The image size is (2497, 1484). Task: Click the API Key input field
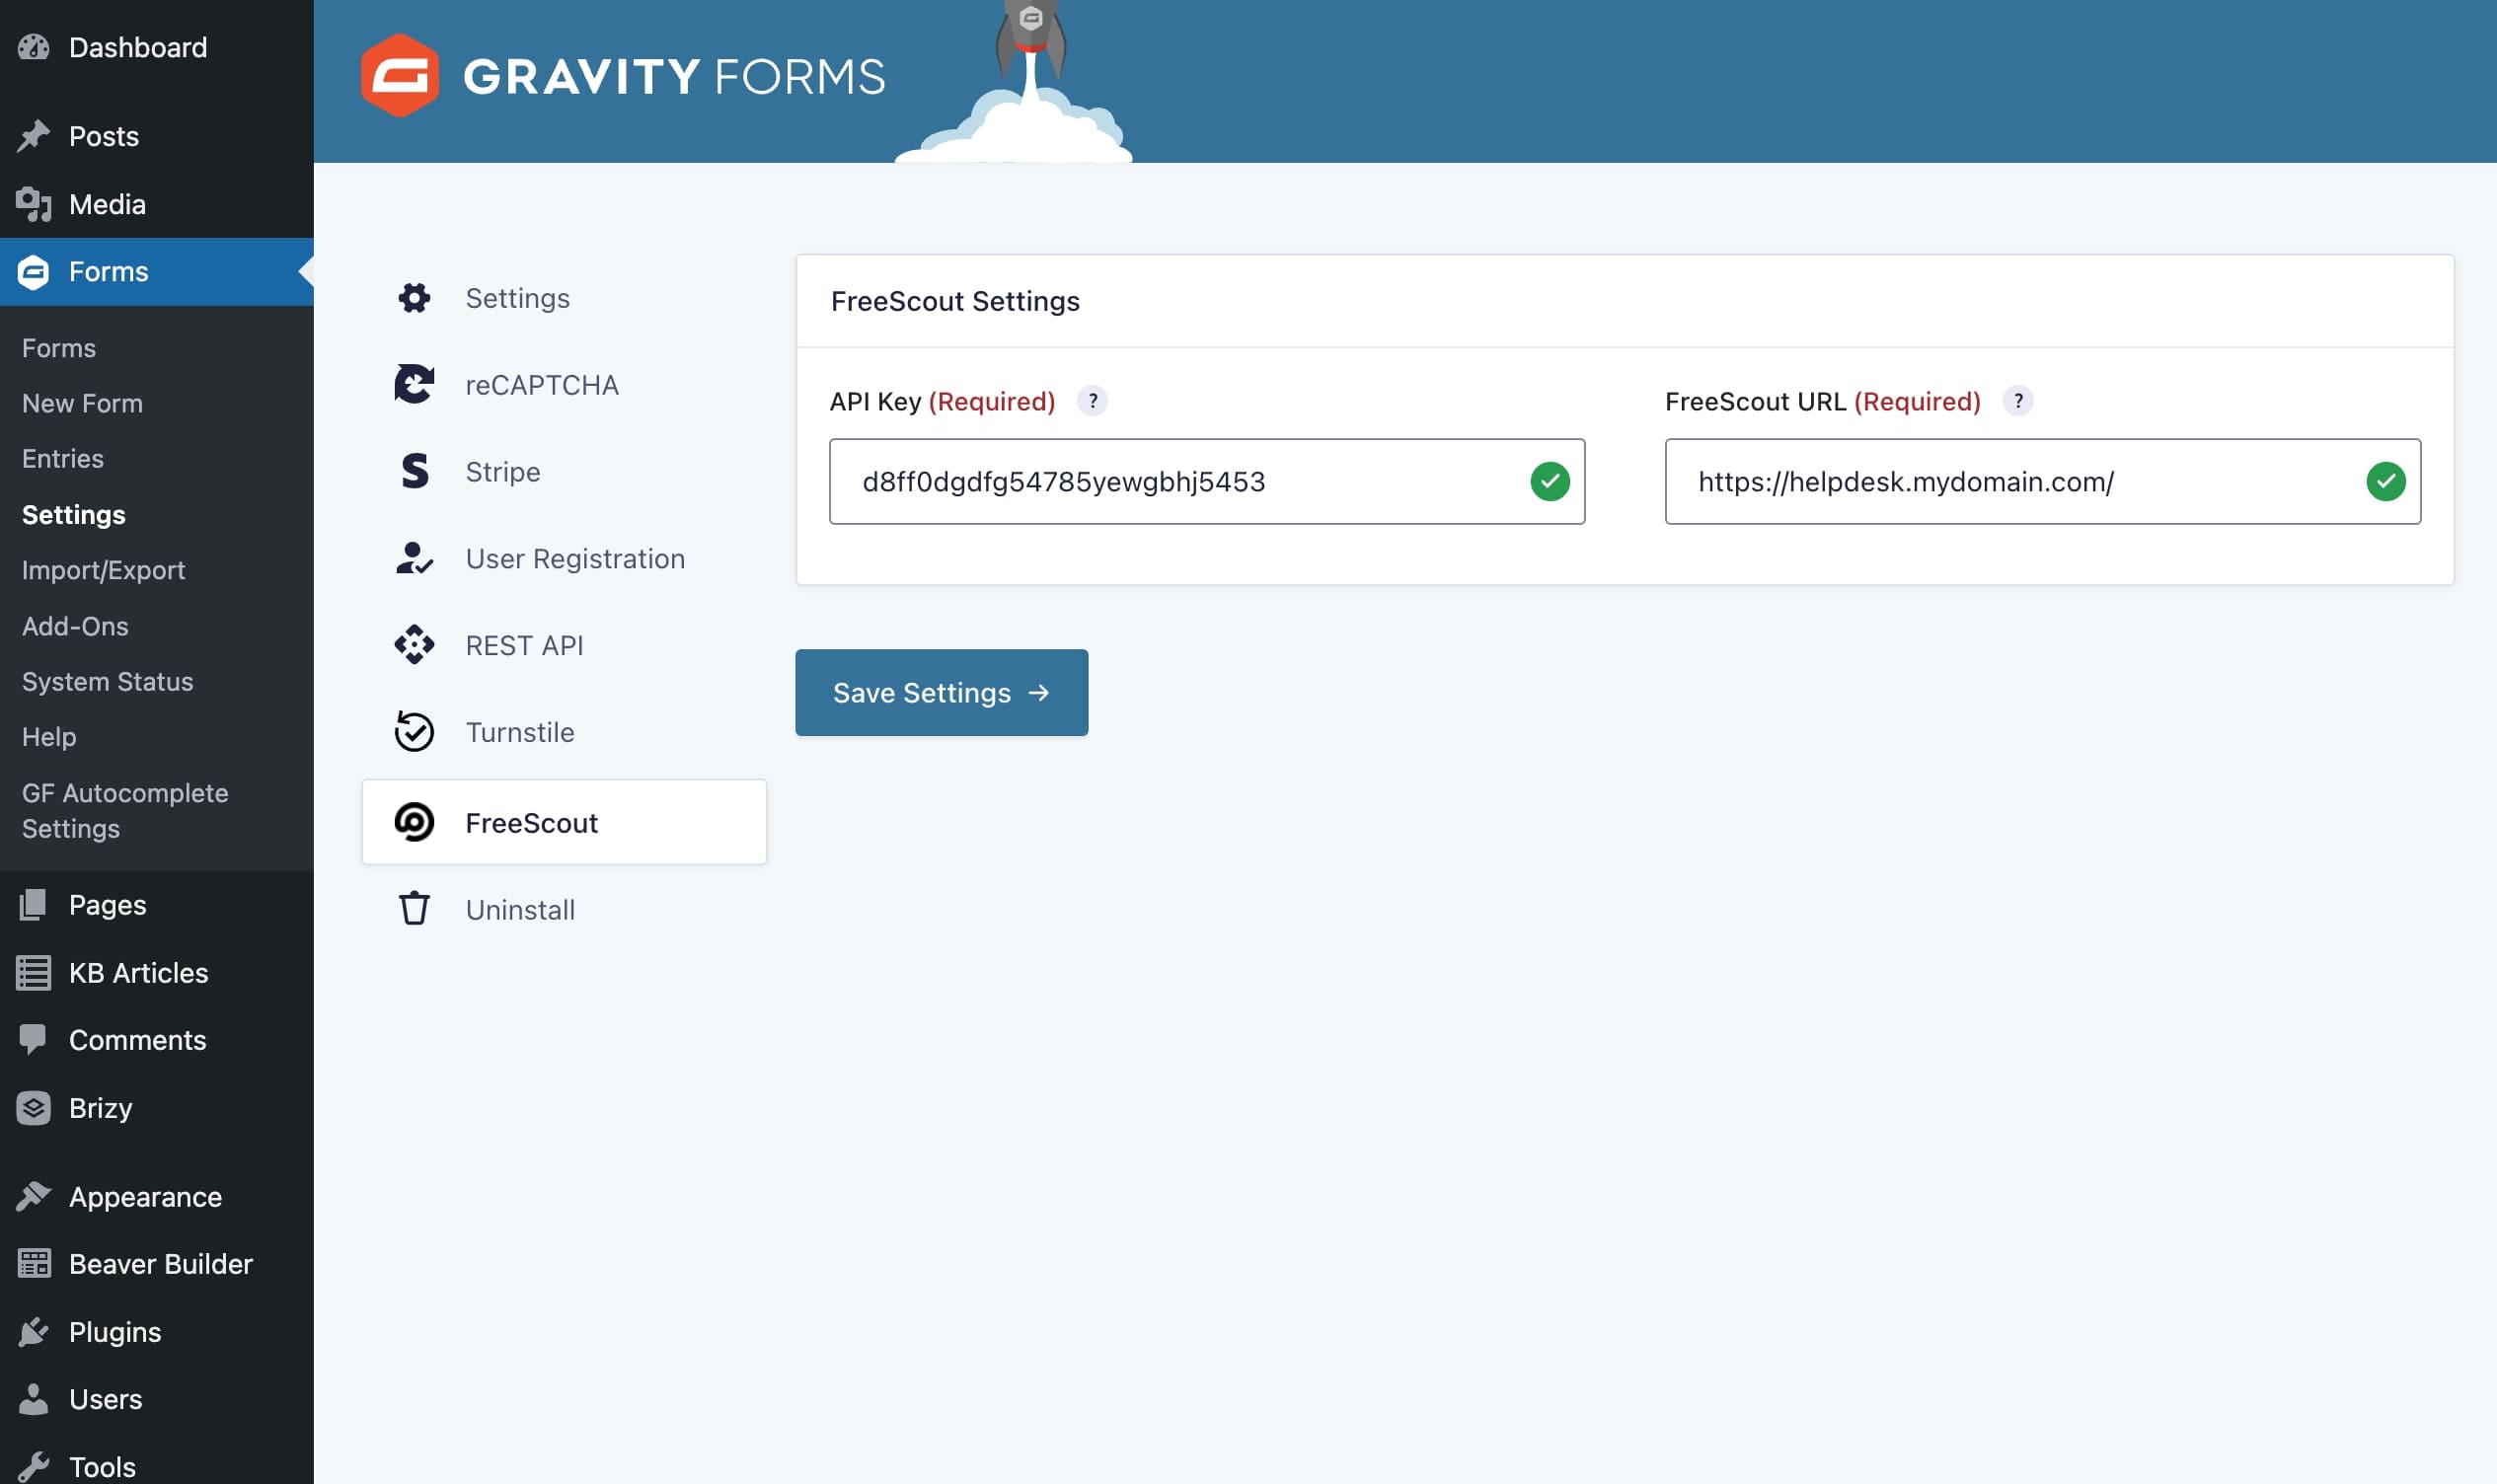click(1207, 481)
